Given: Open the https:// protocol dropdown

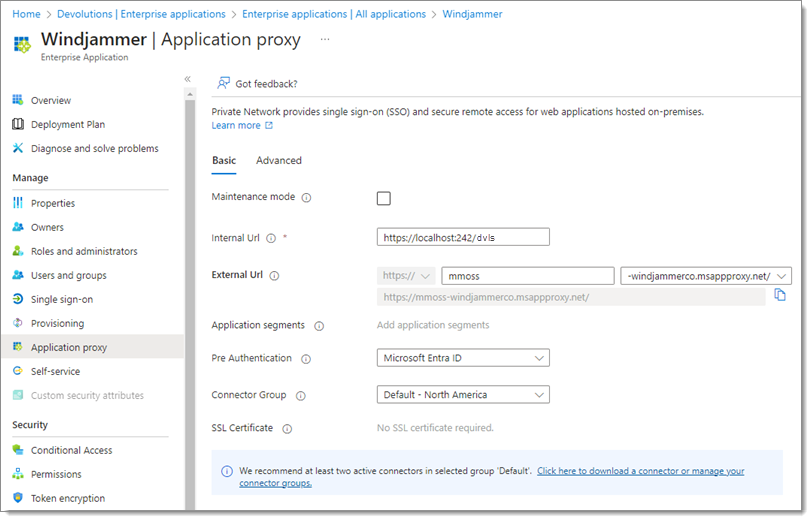Looking at the screenshot, I should coord(406,276).
